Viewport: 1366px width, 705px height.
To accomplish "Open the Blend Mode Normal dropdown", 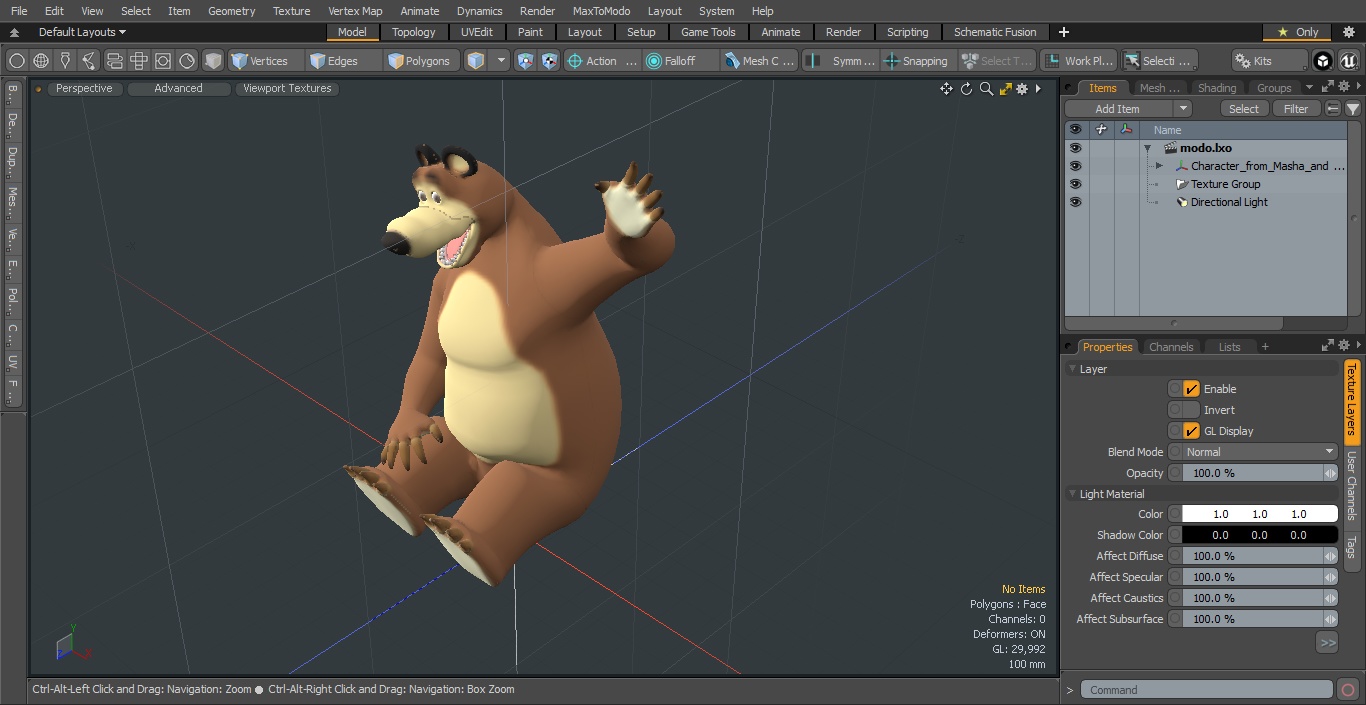I will click(x=1259, y=452).
